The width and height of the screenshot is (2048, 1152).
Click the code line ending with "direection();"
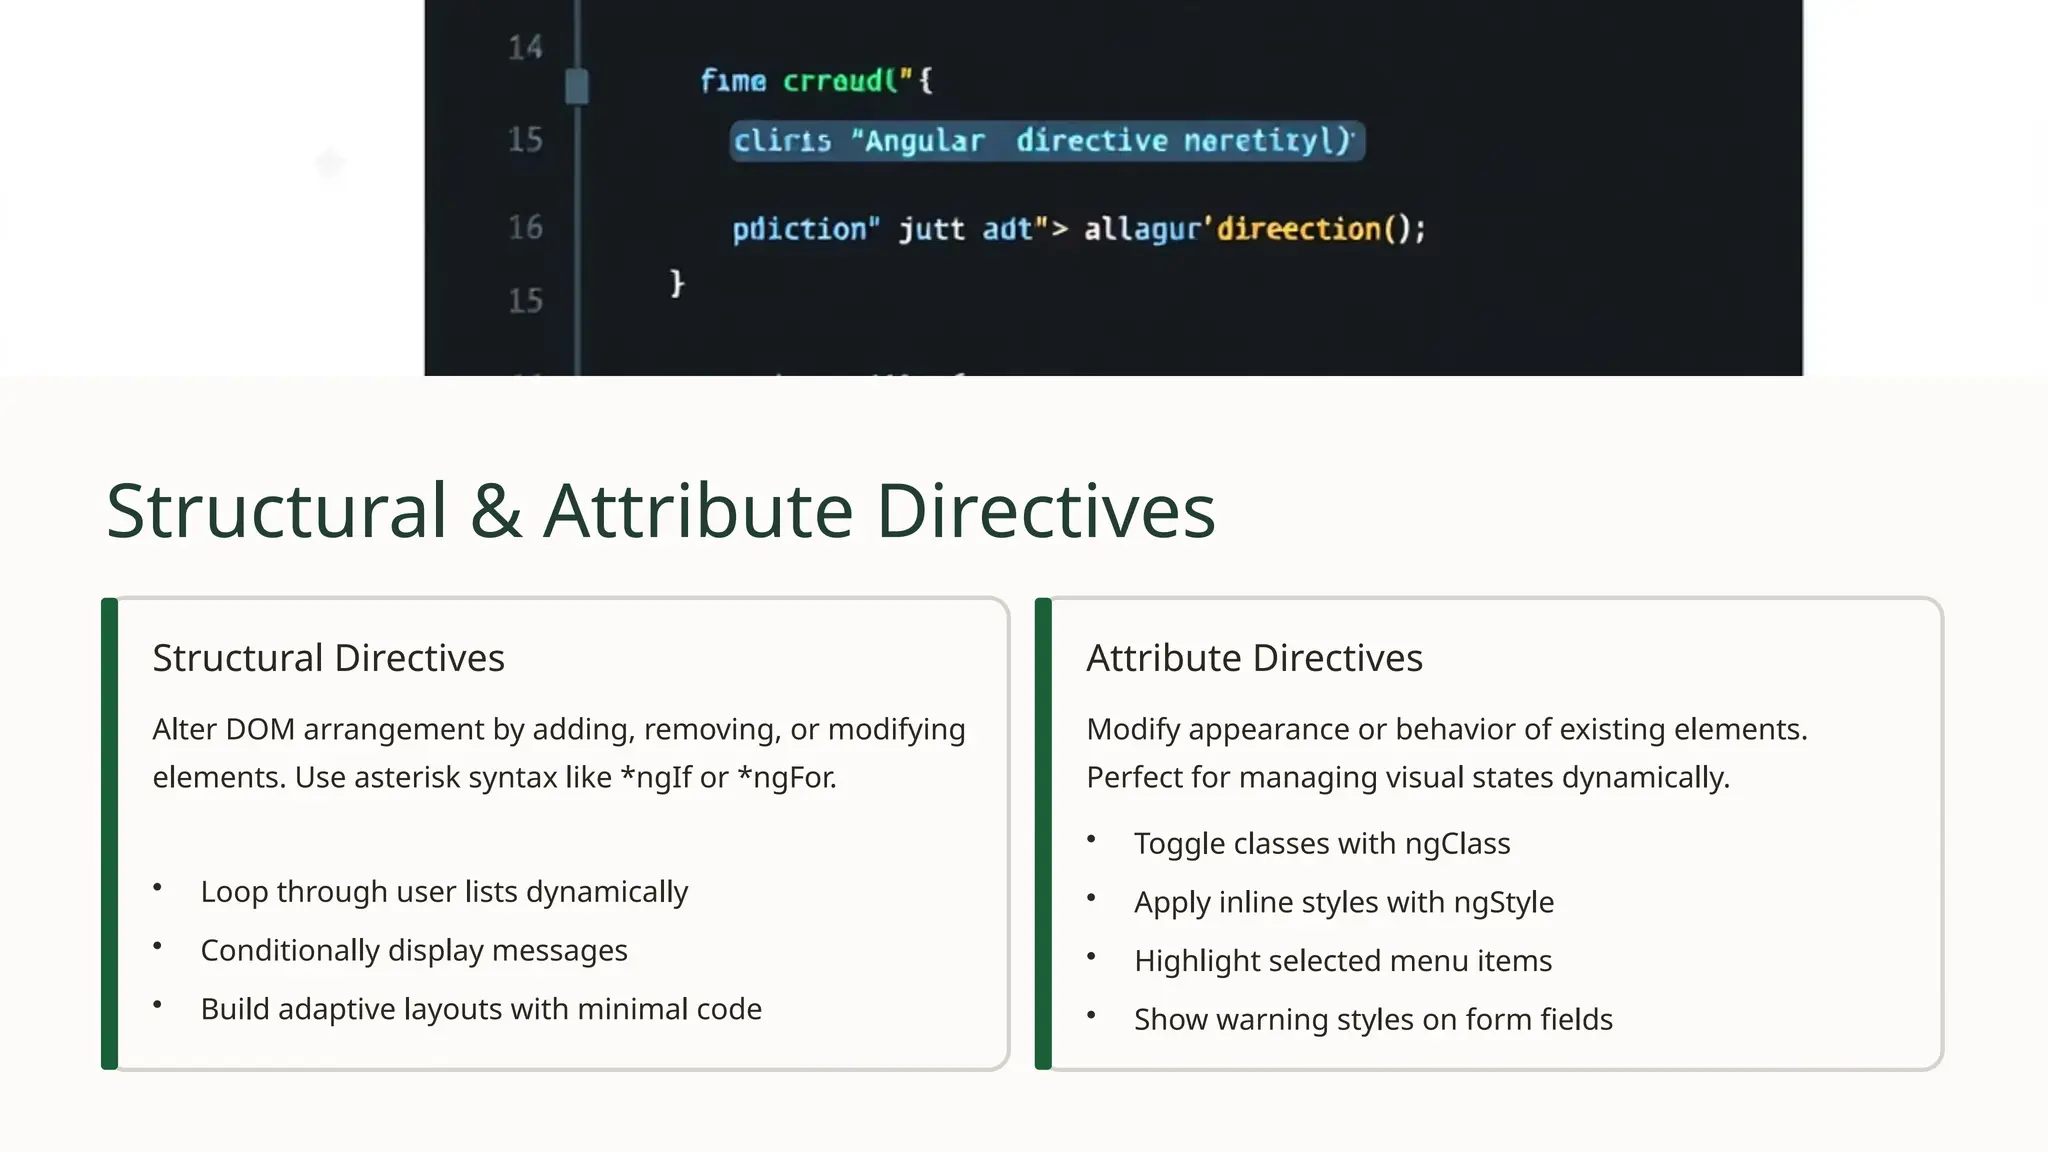[1079, 229]
